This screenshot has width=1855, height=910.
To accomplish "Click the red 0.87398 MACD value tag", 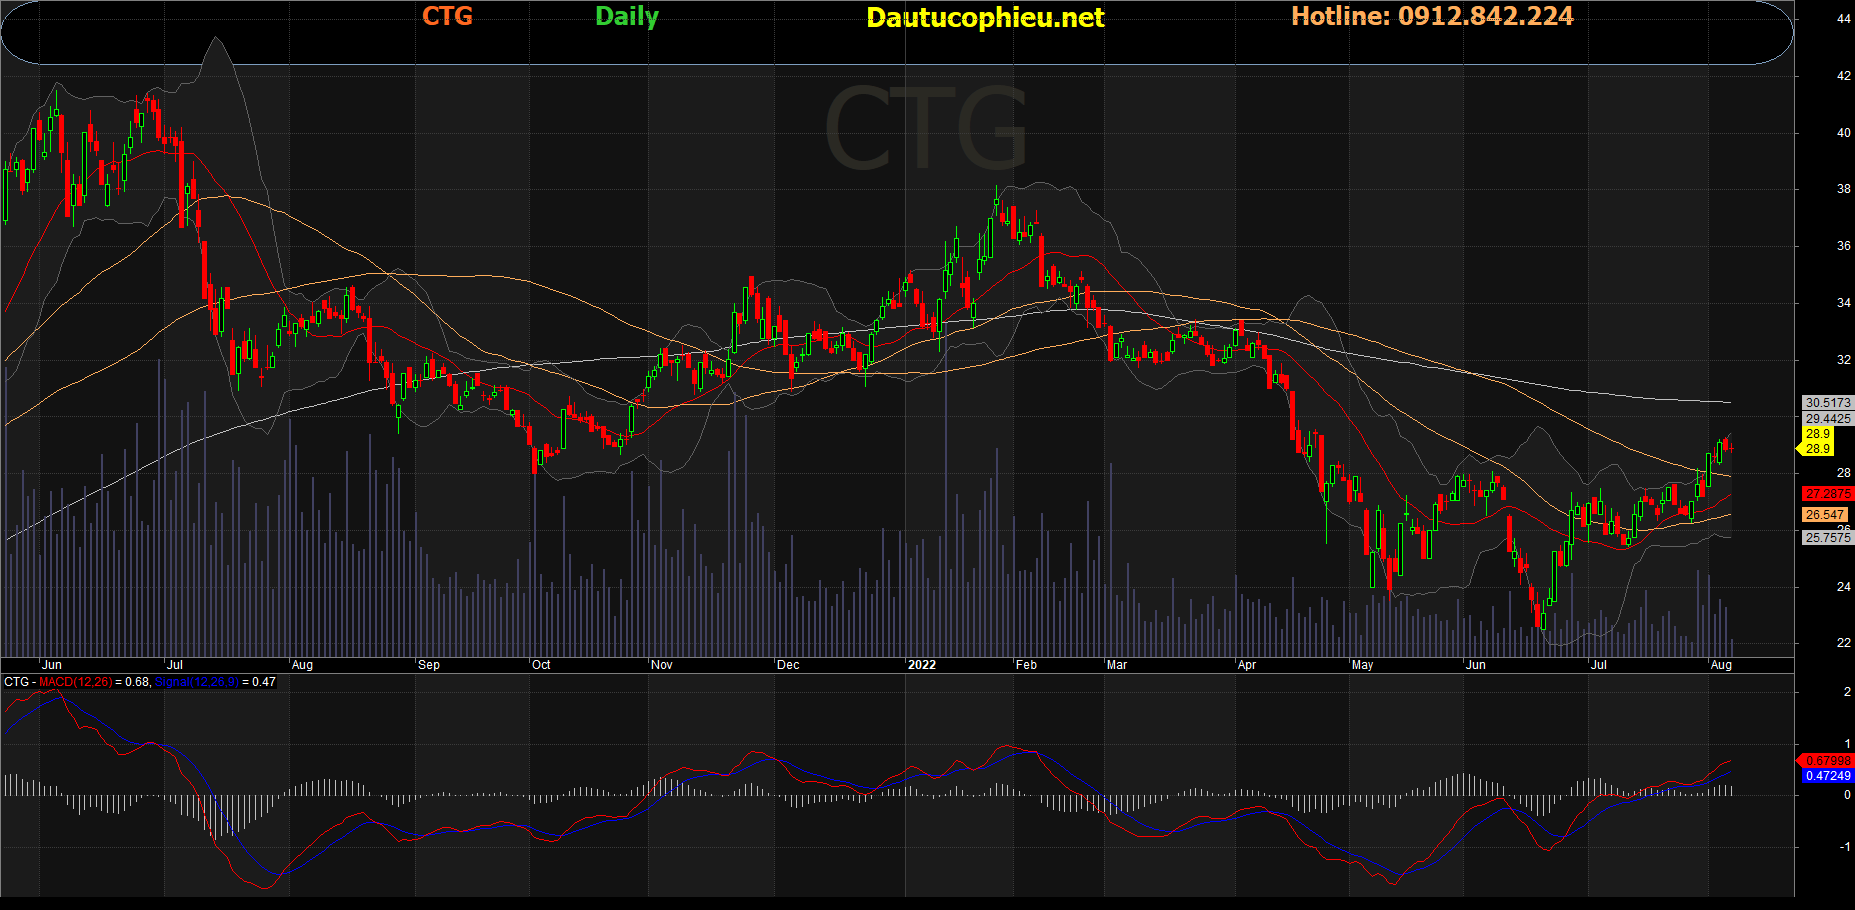I will [1827, 761].
